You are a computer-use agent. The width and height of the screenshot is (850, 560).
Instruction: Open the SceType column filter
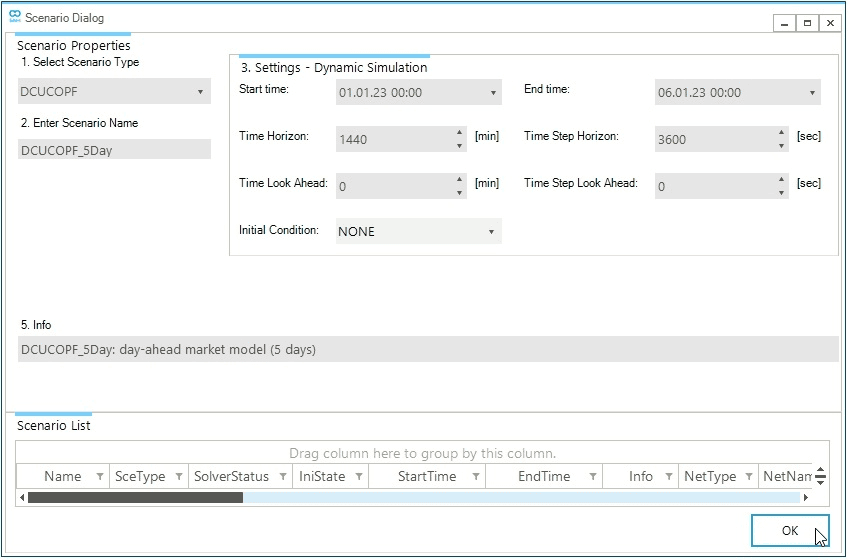pos(179,477)
